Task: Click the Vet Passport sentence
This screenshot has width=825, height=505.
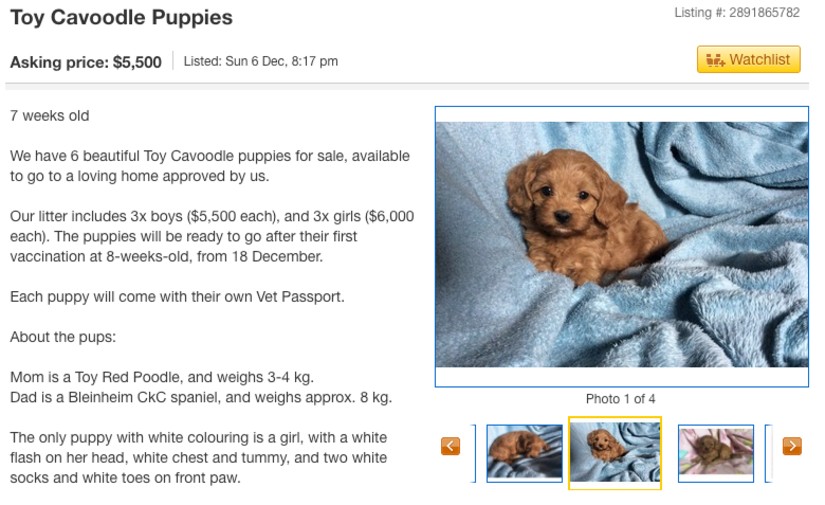Action: coord(177,297)
